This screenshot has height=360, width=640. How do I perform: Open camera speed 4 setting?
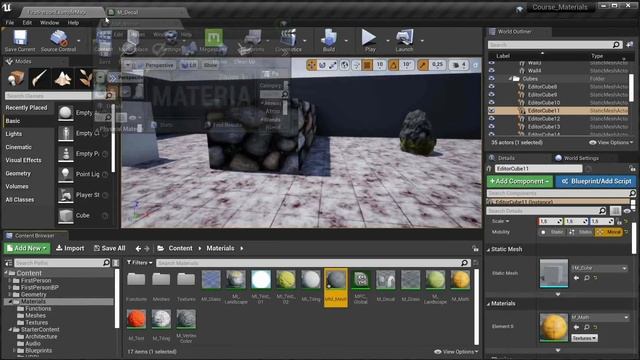[x=459, y=65]
